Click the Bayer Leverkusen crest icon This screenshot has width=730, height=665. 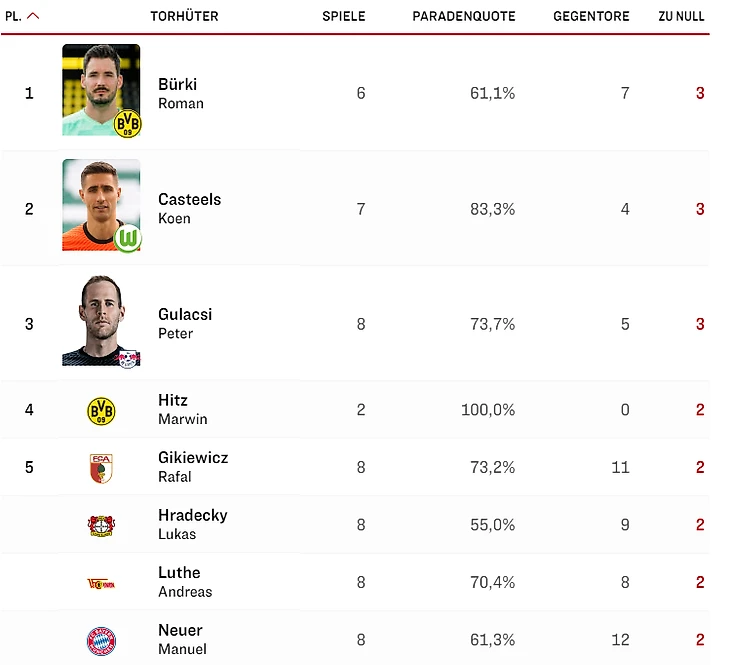[x=101, y=526]
